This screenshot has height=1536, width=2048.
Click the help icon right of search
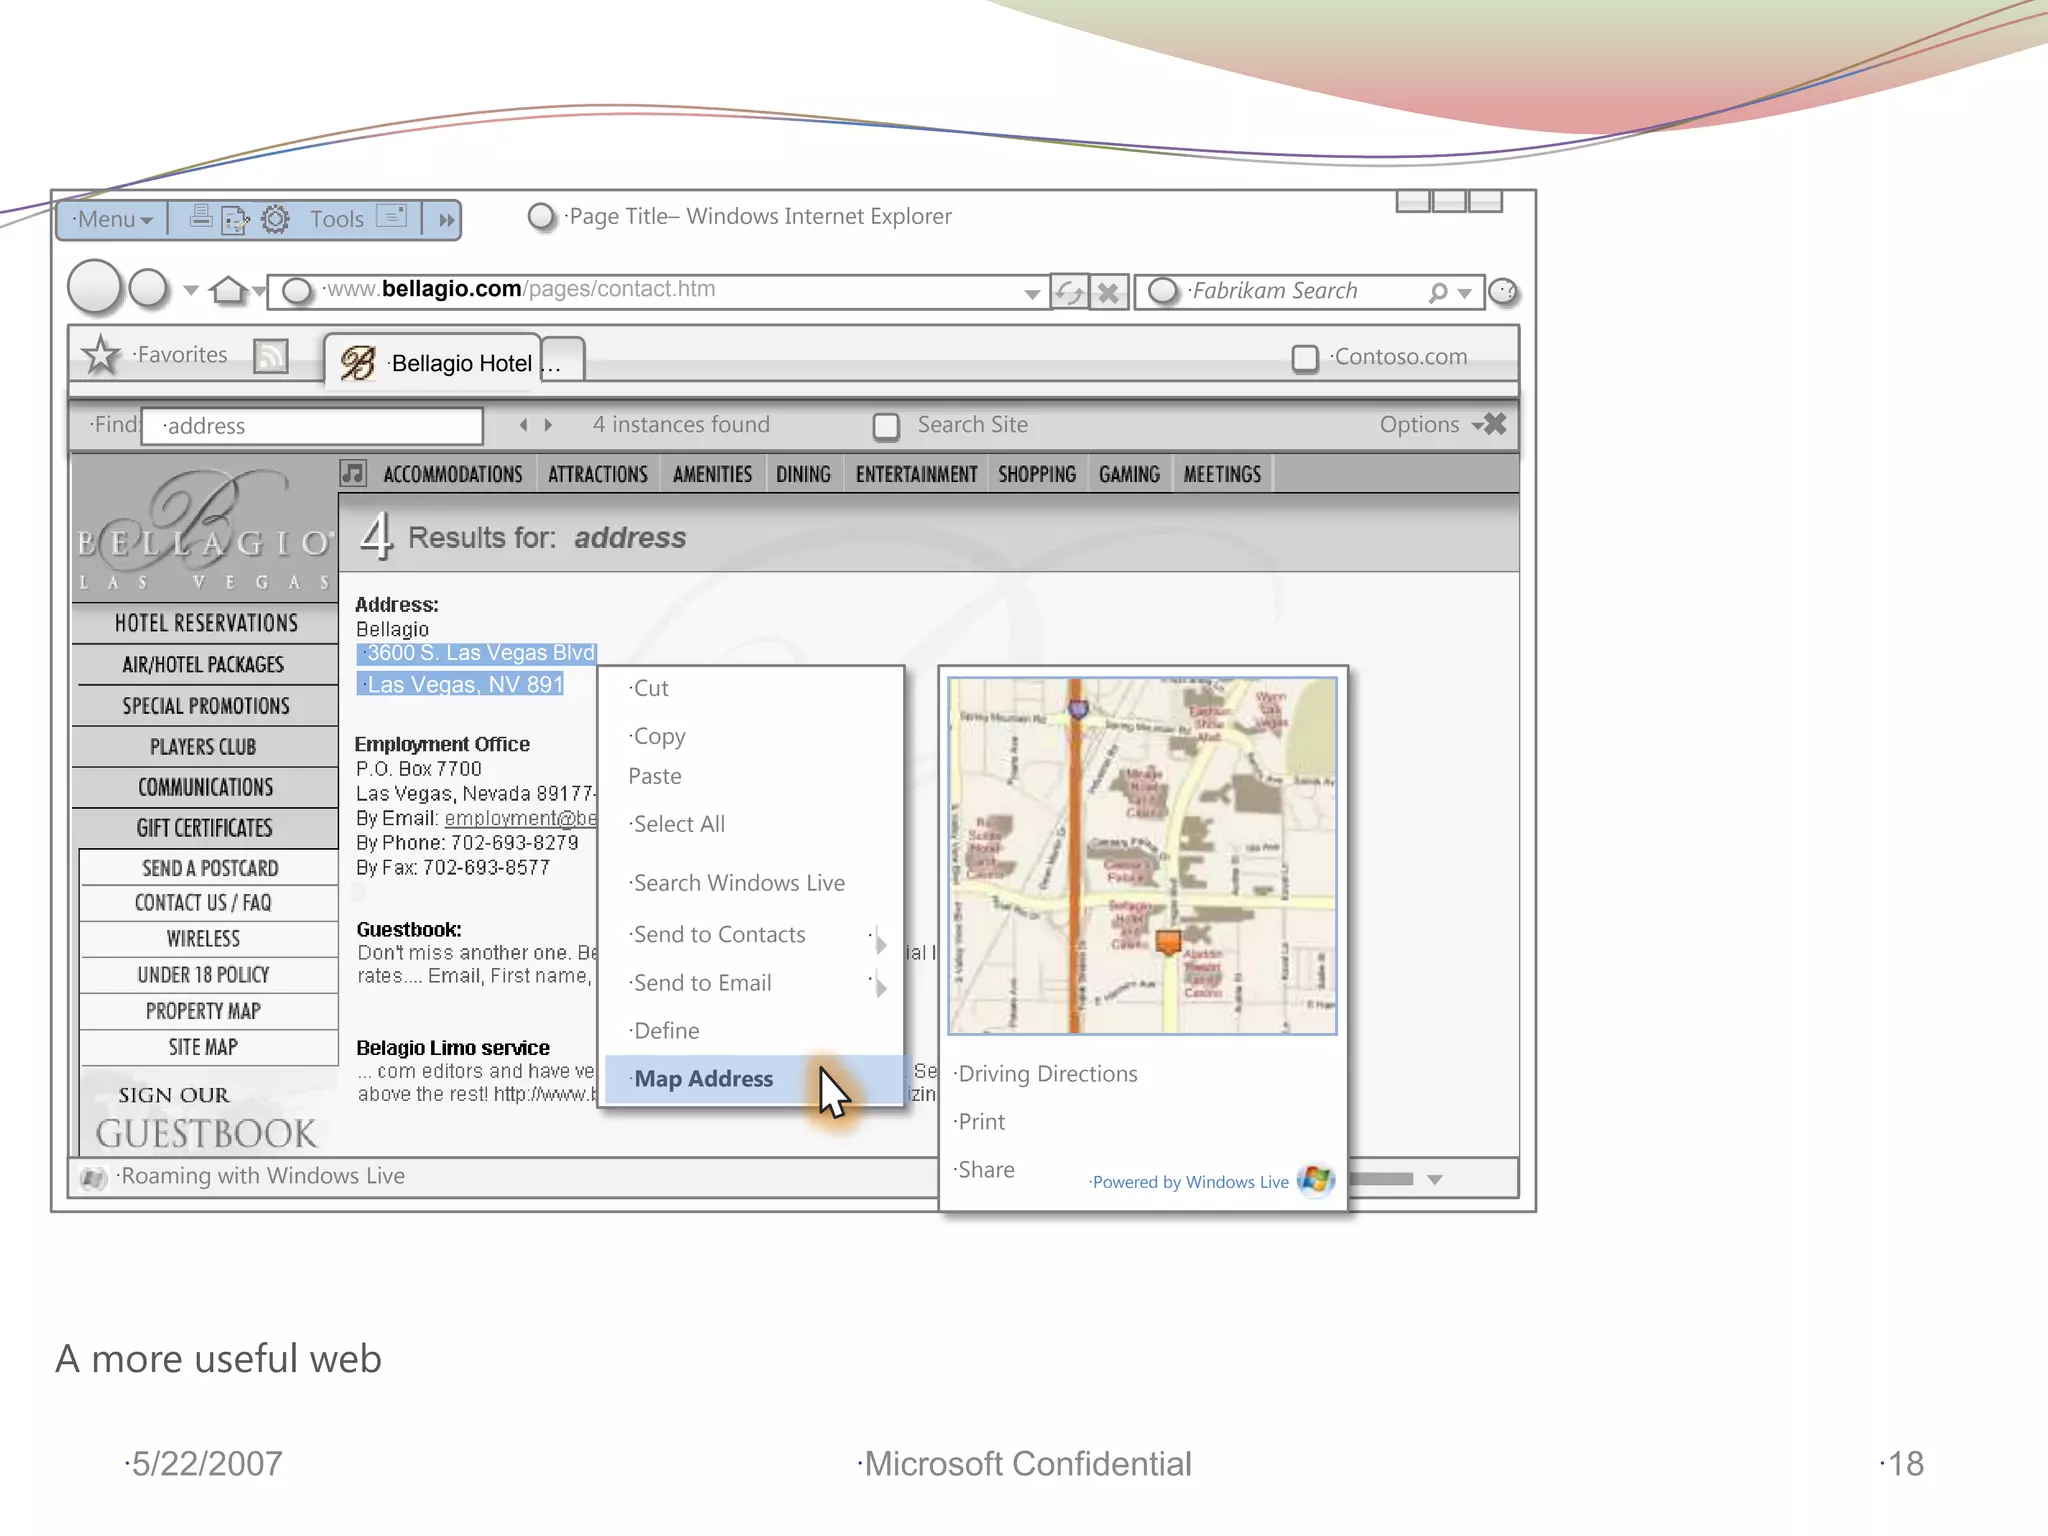tap(1503, 292)
